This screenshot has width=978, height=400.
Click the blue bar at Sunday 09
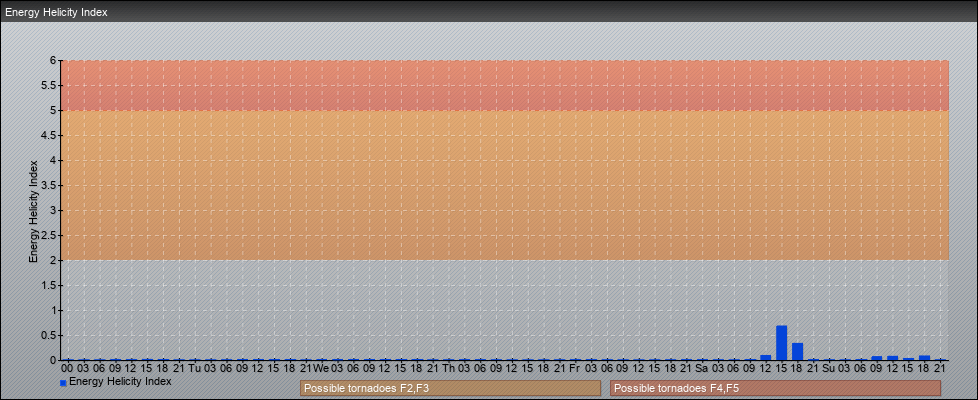pyautogui.click(x=877, y=358)
